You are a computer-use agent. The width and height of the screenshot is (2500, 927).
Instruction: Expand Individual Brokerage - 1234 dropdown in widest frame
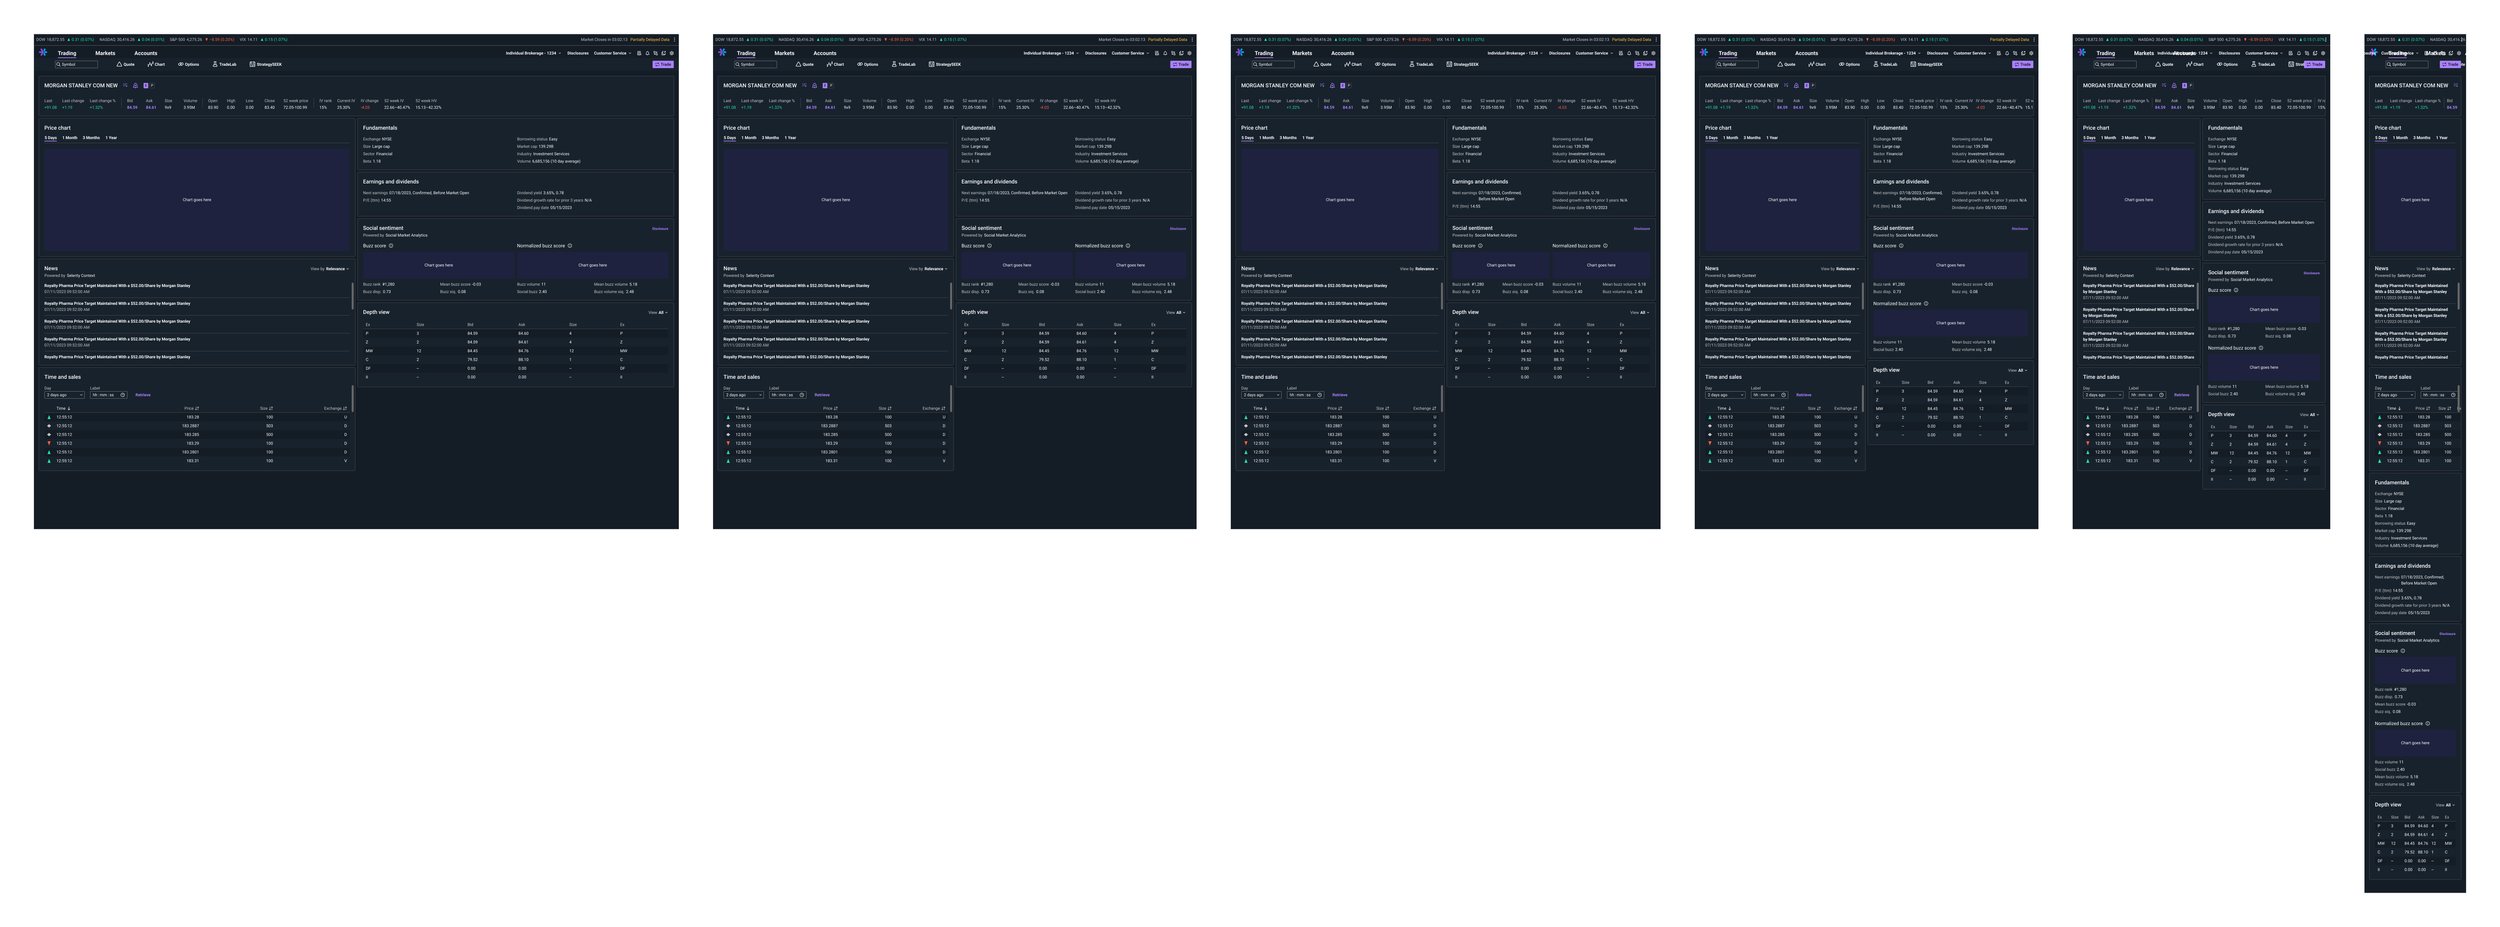pos(533,53)
